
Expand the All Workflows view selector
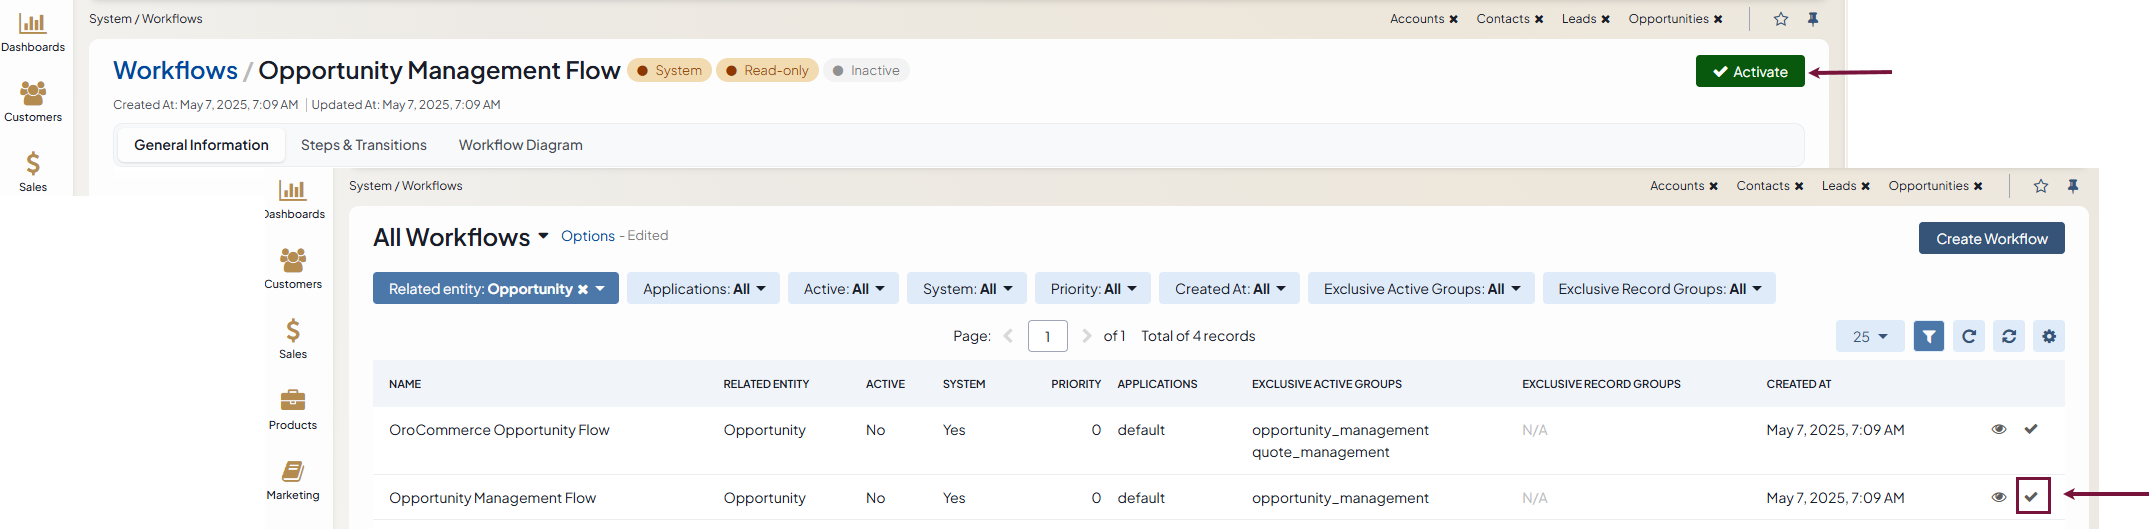pyautogui.click(x=543, y=237)
